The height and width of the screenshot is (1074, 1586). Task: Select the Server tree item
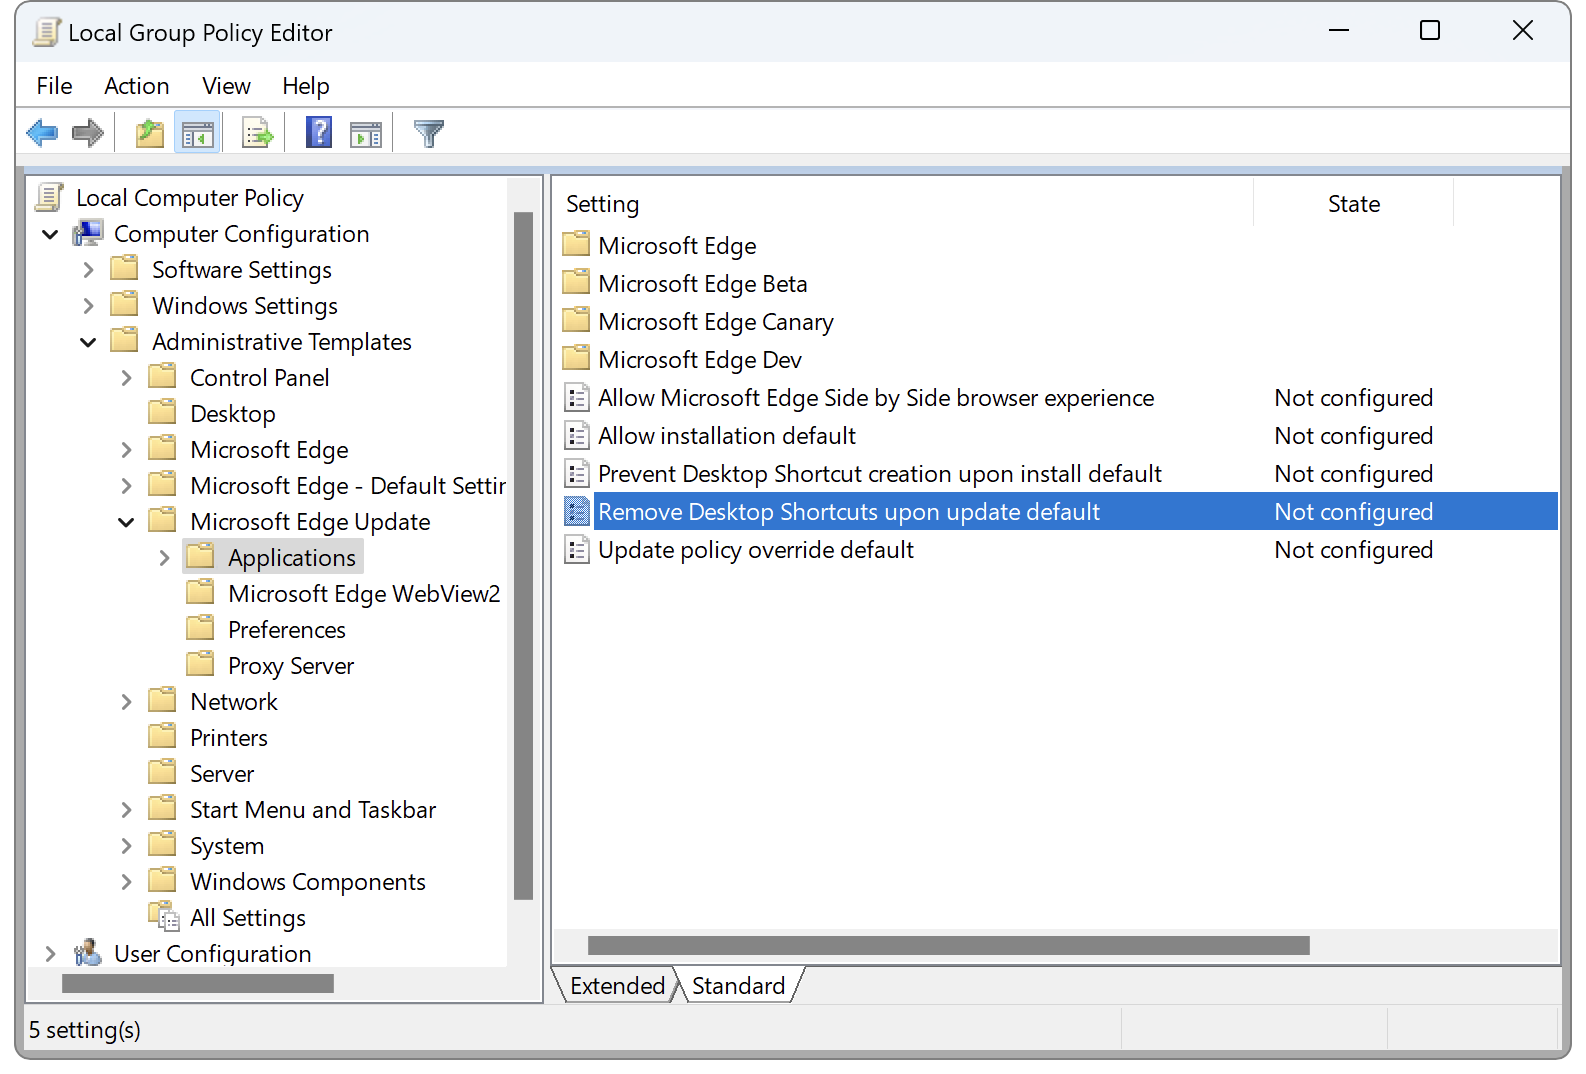(x=222, y=774)
